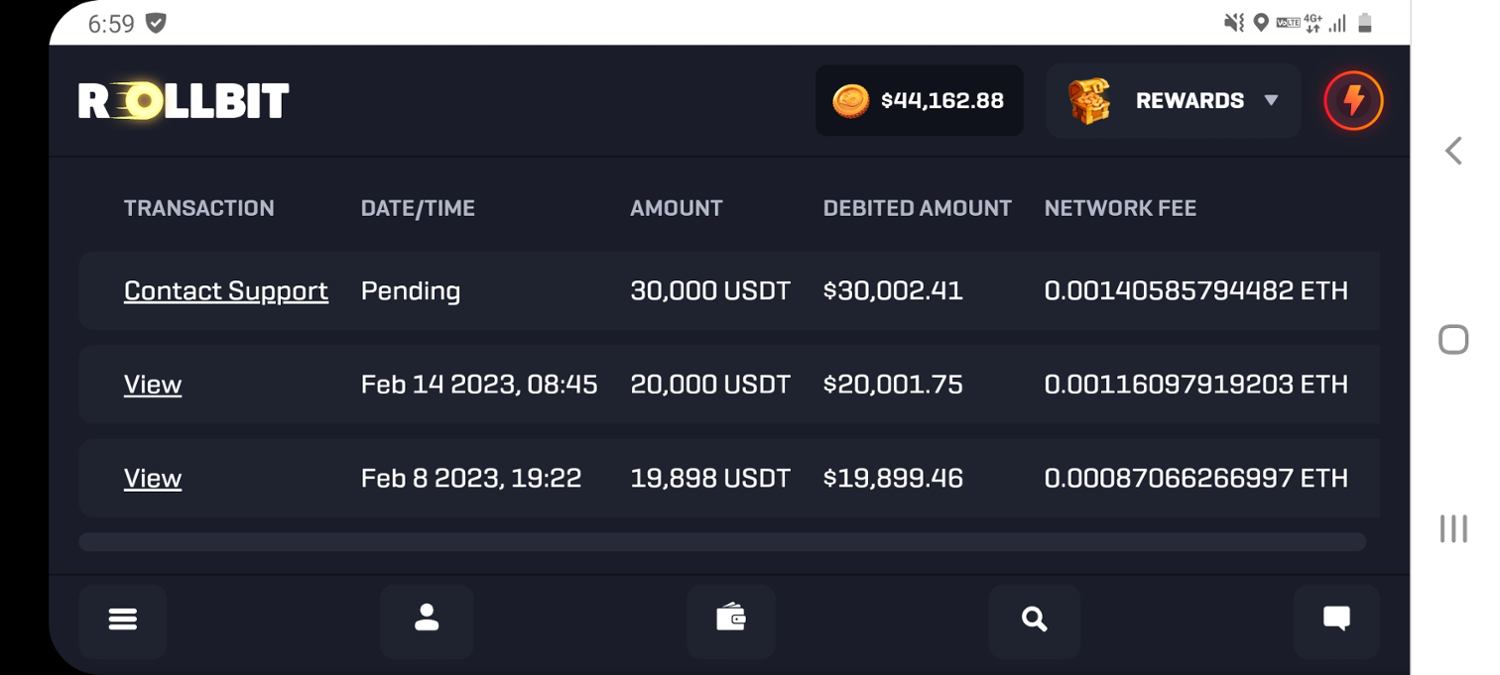Click the Network Fee column header

[x=1120, y=208]
